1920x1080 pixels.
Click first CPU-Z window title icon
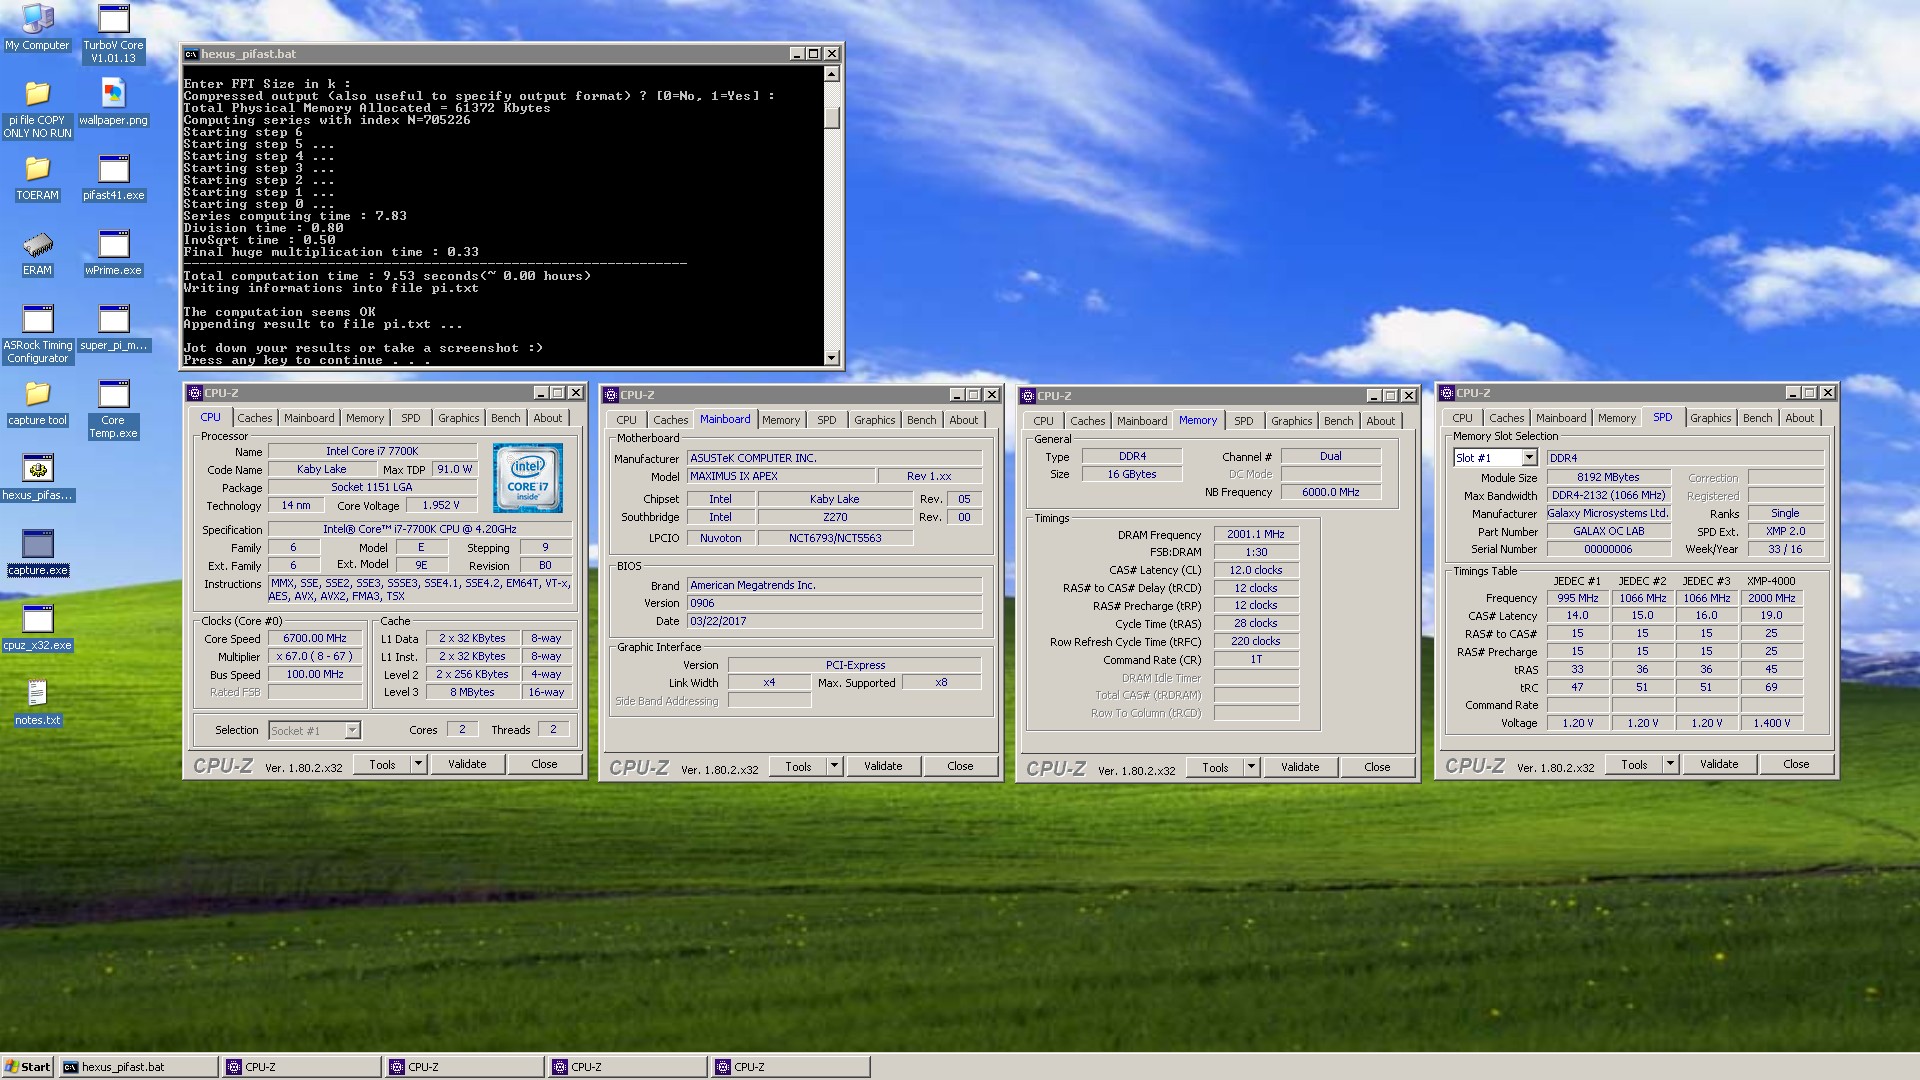195,393
